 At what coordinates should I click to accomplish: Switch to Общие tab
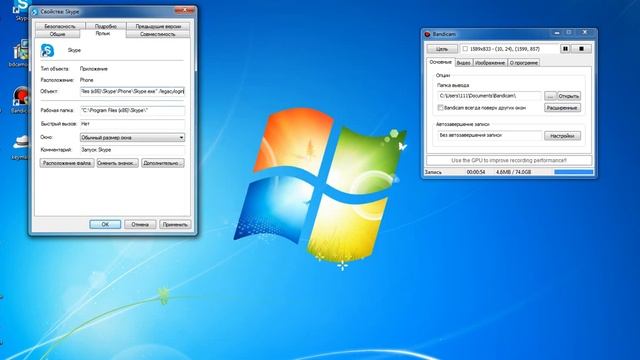pyautogui.click(x=58, y=34)
